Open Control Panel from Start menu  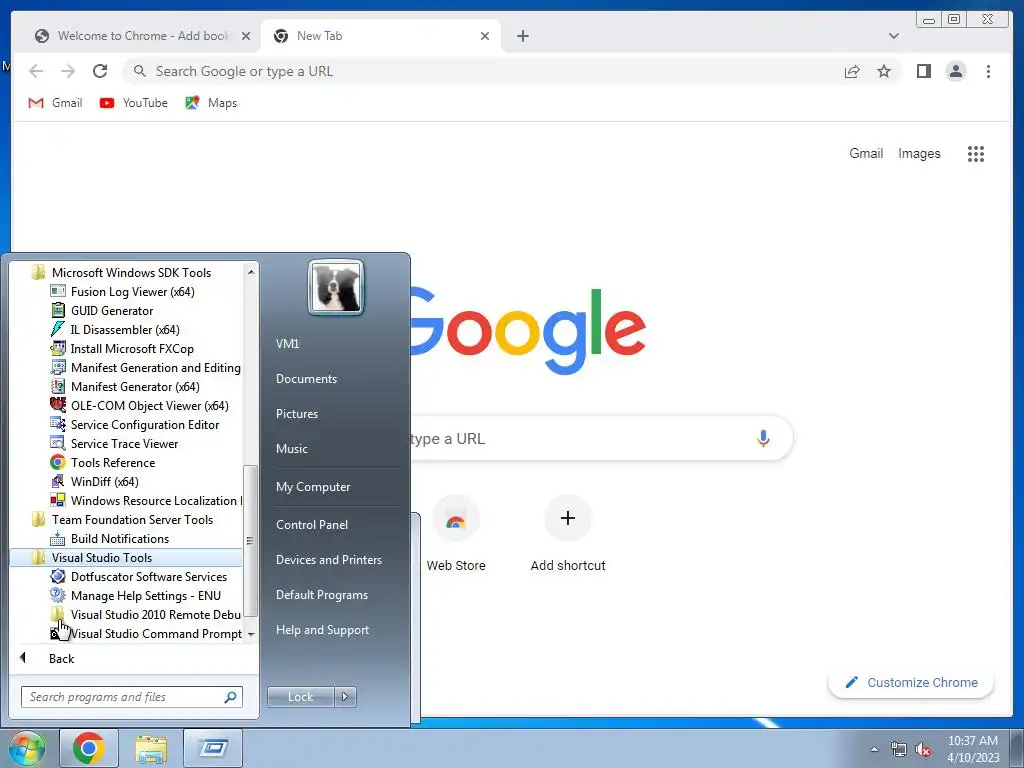coord(312,525)
